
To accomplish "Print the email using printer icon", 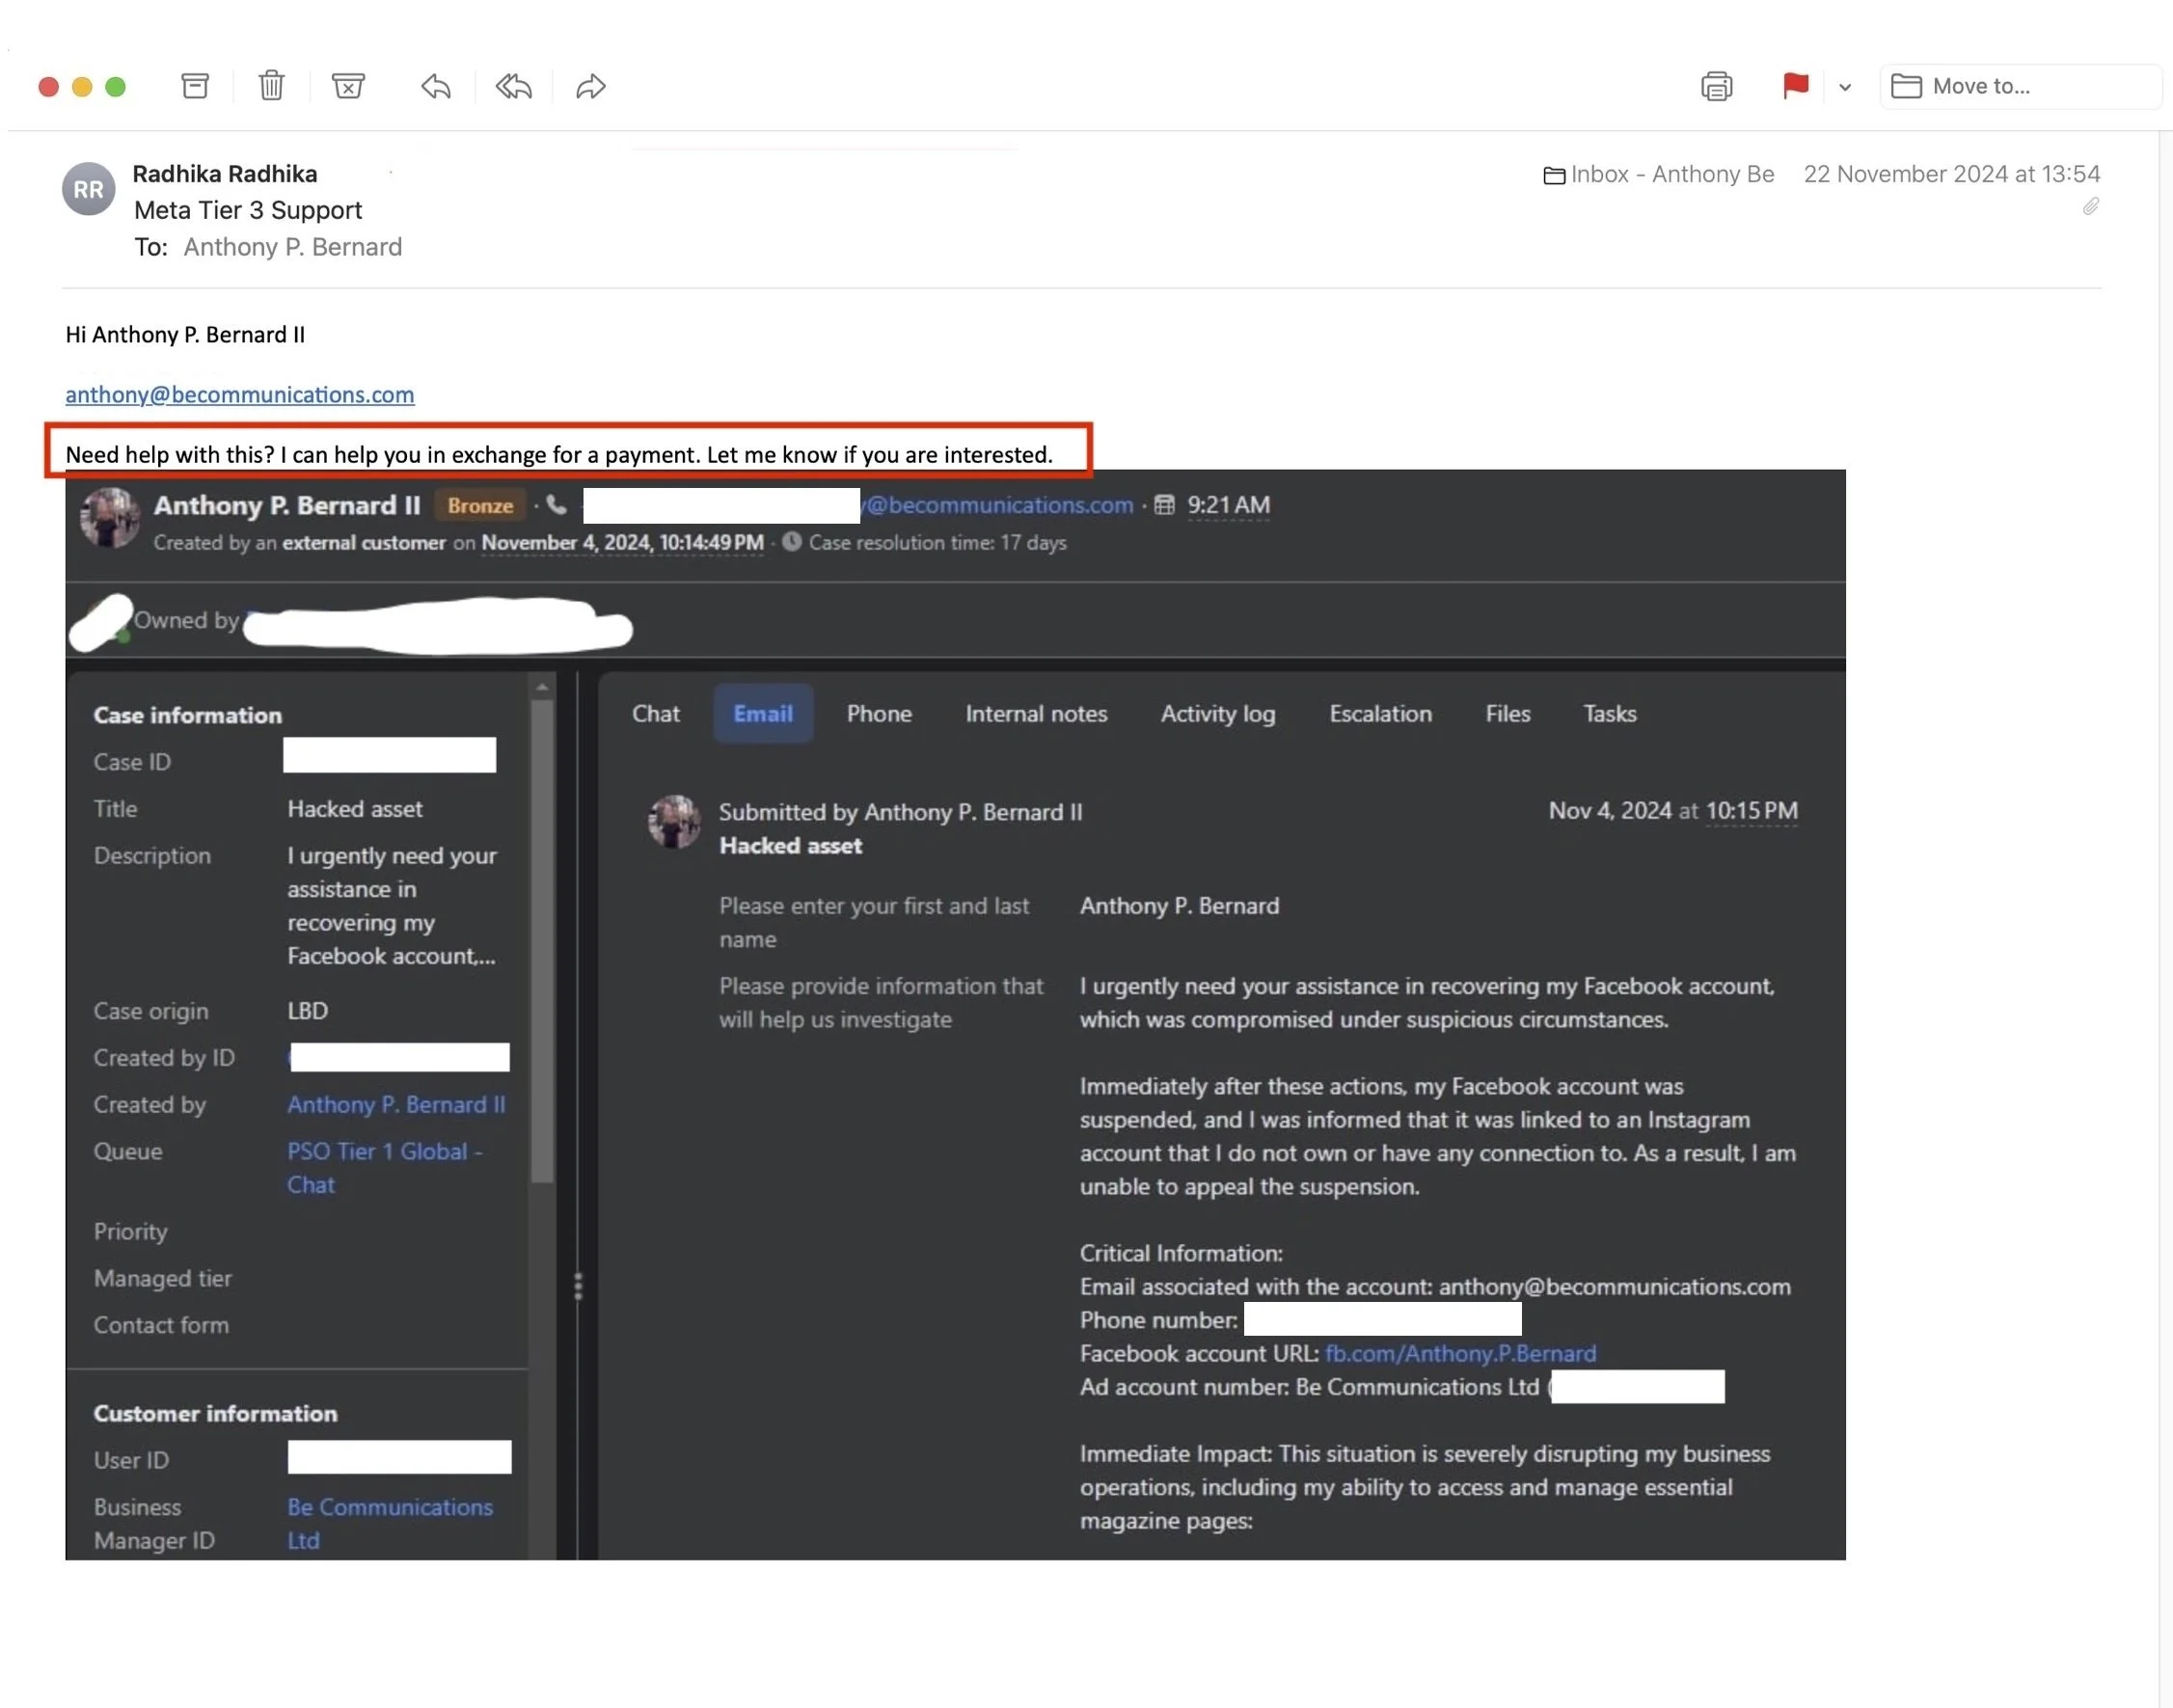I will [1716, 86].
